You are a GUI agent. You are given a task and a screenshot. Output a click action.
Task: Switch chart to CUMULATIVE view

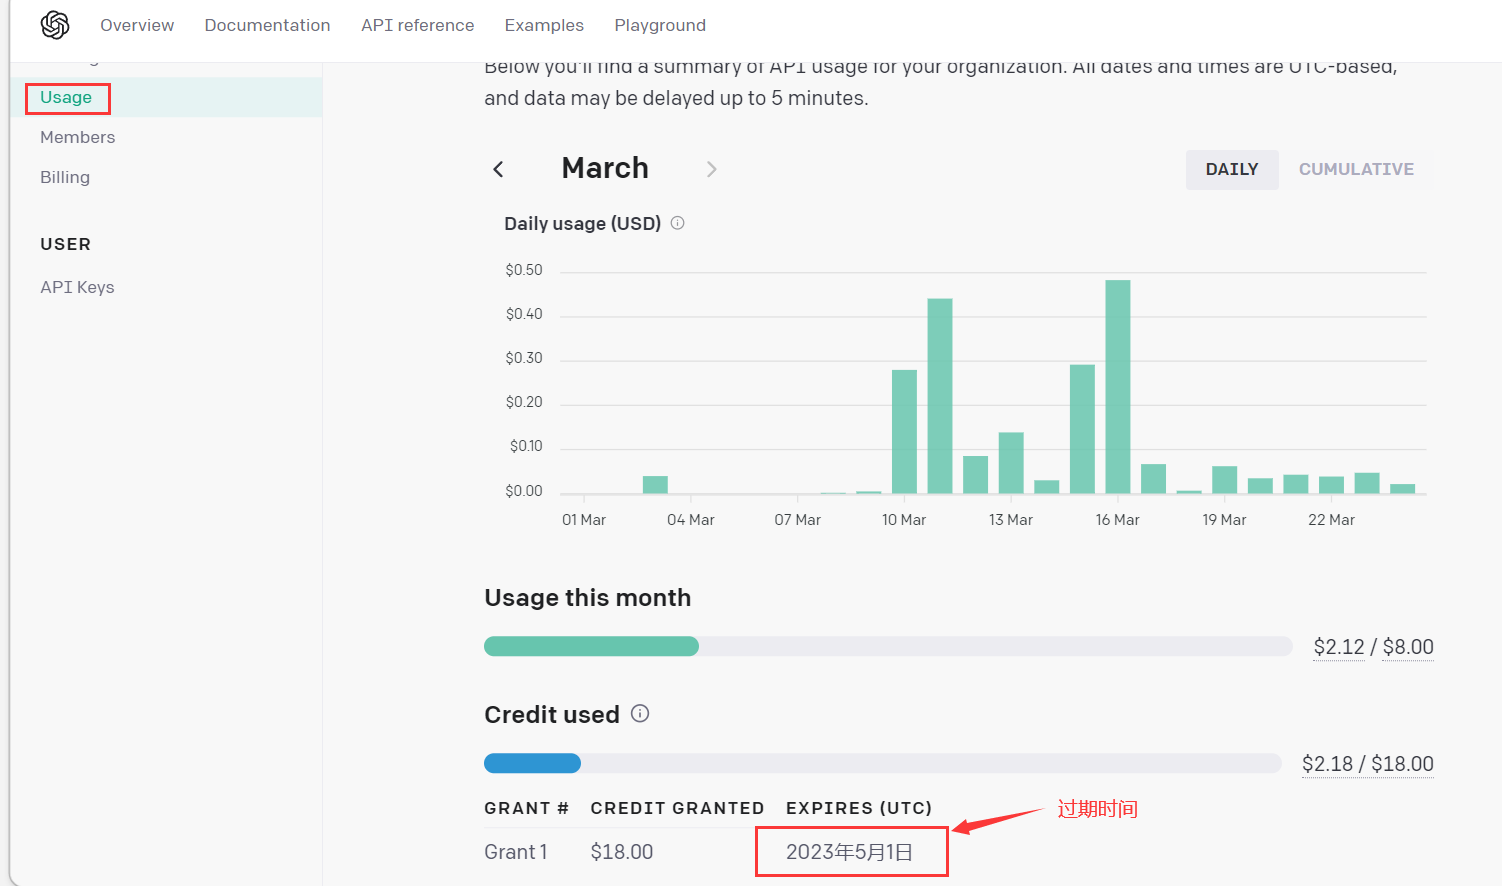tap(1356, 169)
